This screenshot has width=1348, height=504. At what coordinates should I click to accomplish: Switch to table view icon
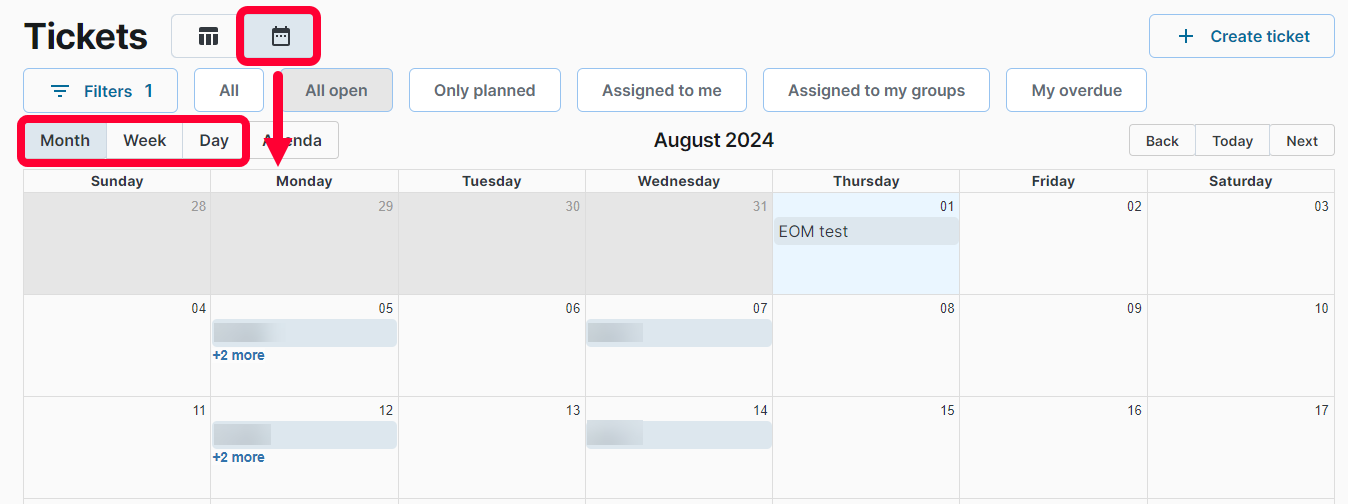[208, 37]
